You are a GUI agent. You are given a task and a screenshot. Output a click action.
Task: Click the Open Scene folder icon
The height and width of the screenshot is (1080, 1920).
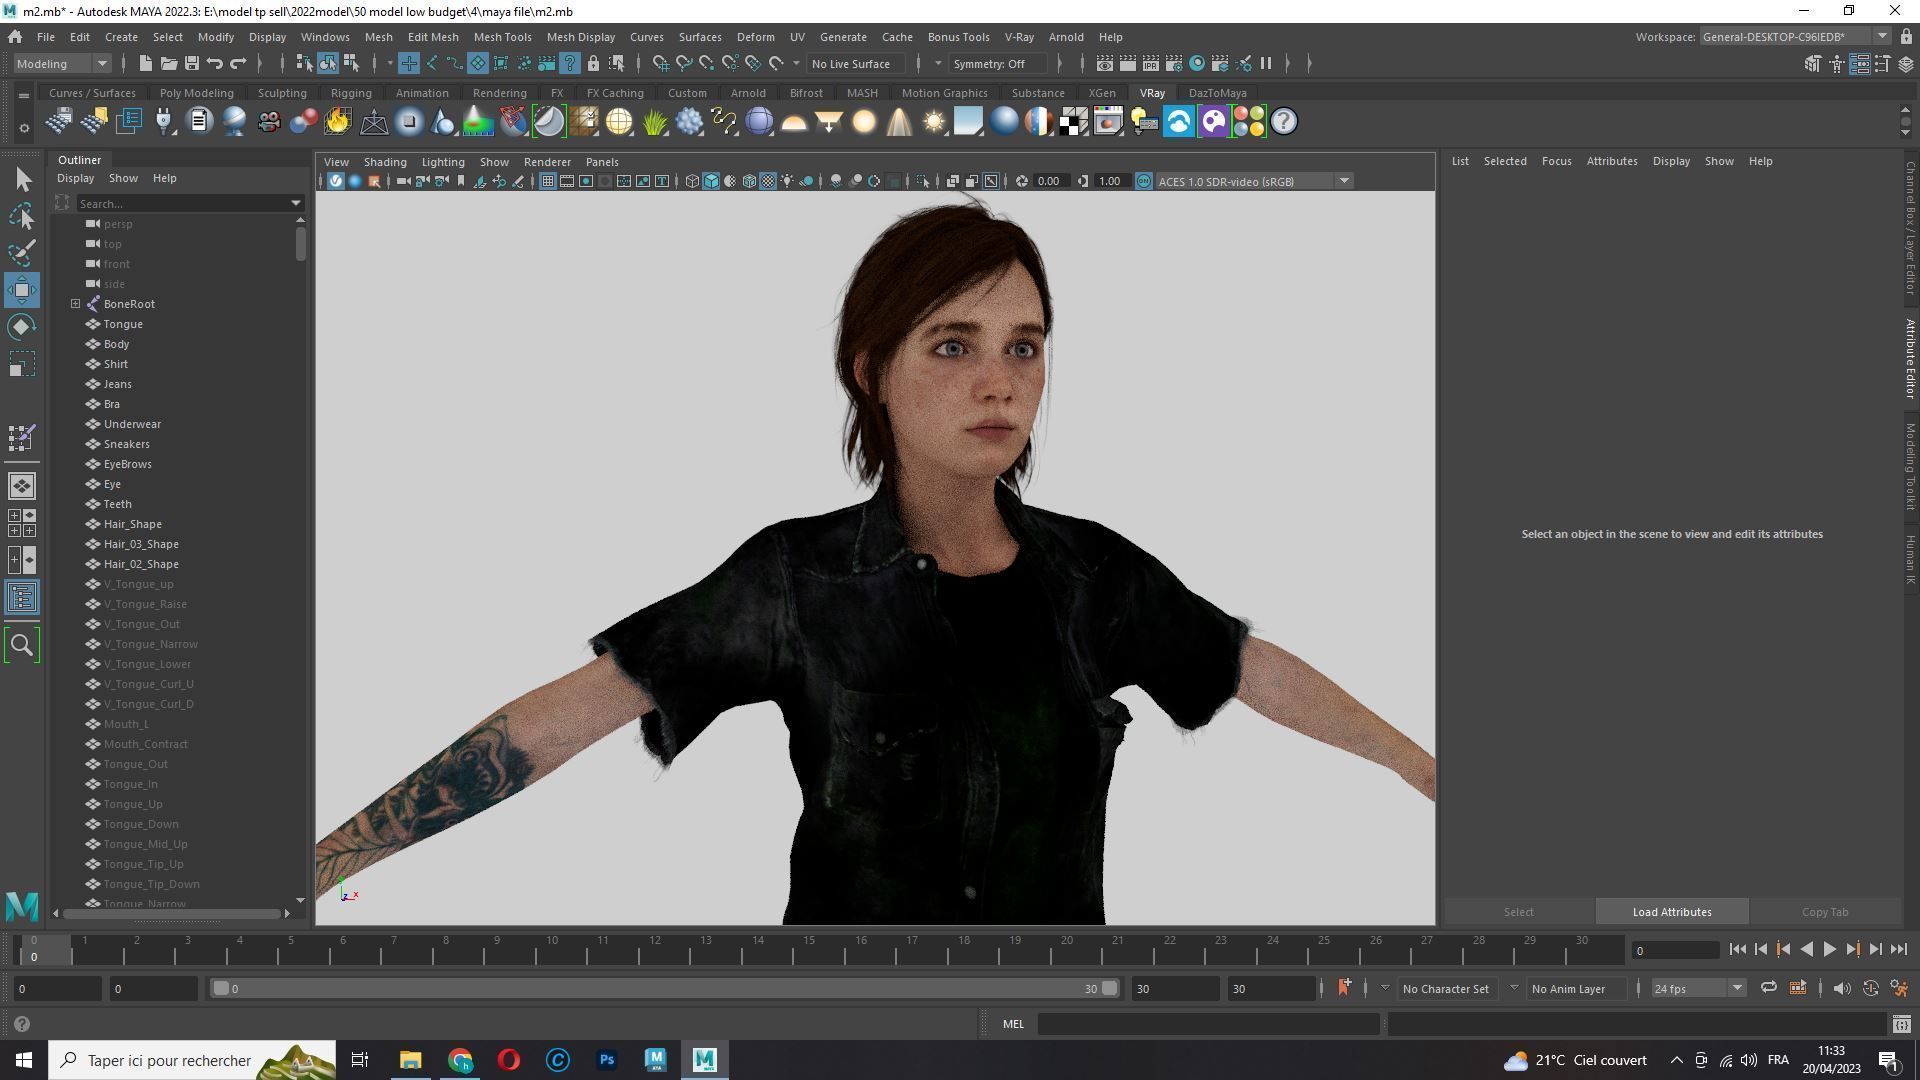pyautogui.click(x=168, y=63)
